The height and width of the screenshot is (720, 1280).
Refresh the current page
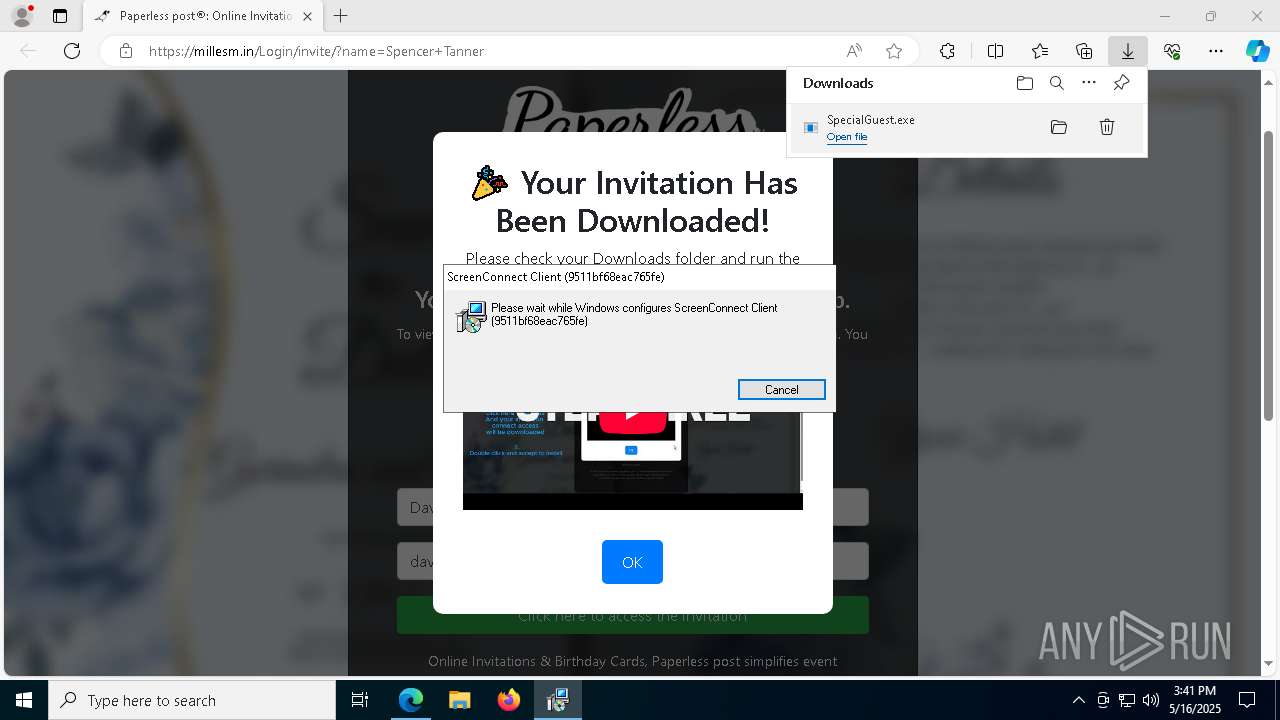click(72, 51)
